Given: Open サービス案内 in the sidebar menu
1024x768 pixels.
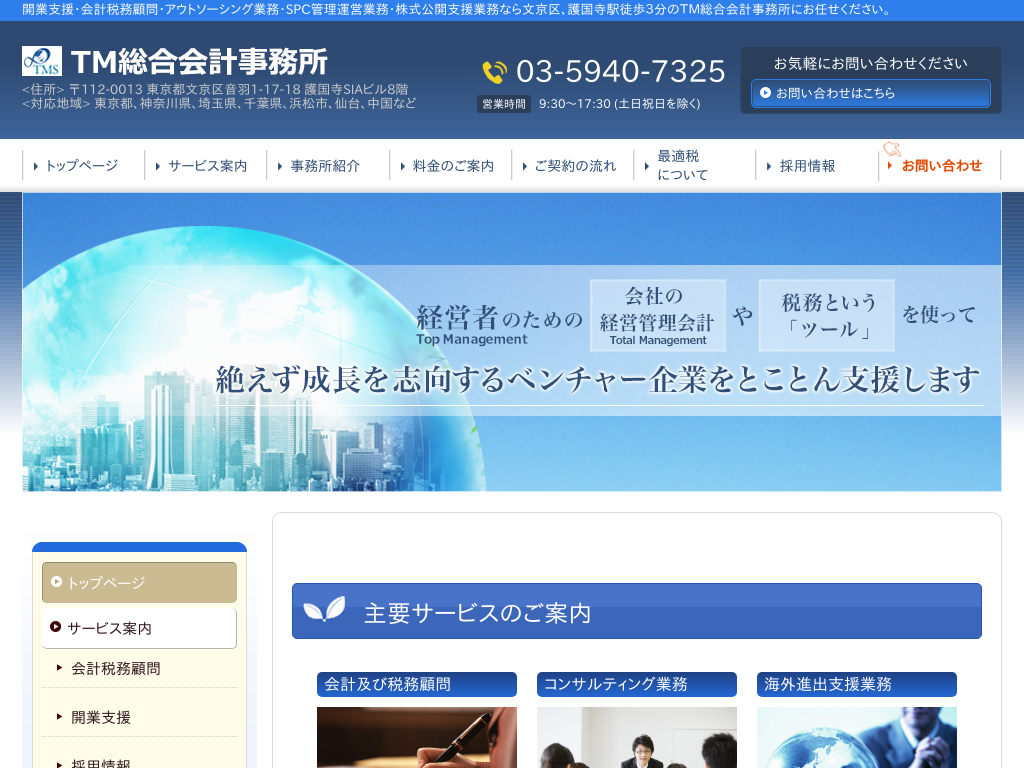Looking at the screenshot, I should (139, 628).
